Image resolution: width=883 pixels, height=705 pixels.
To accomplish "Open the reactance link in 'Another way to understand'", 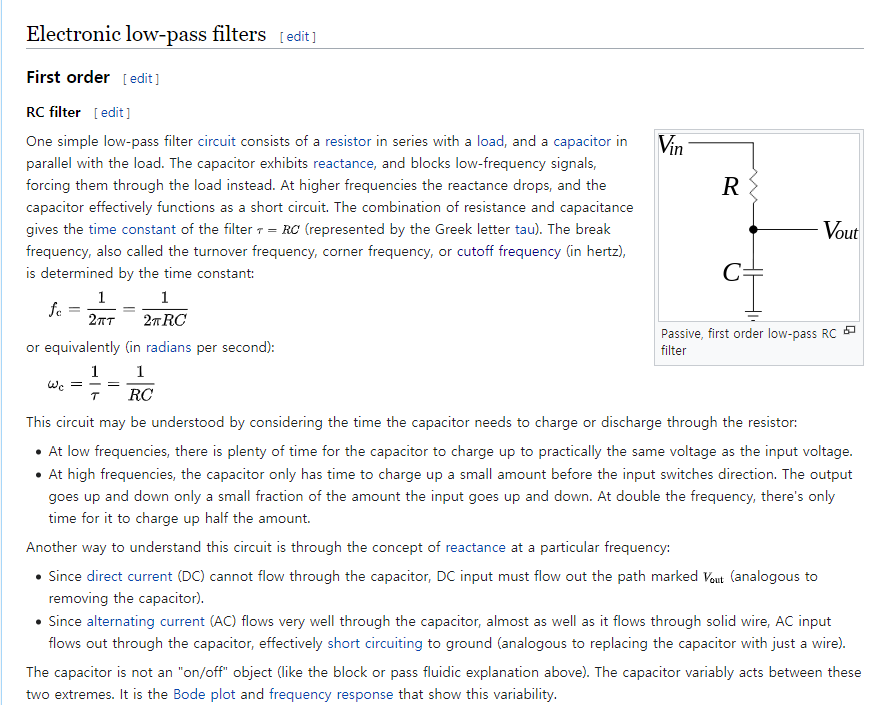I will tap(475, 547).
